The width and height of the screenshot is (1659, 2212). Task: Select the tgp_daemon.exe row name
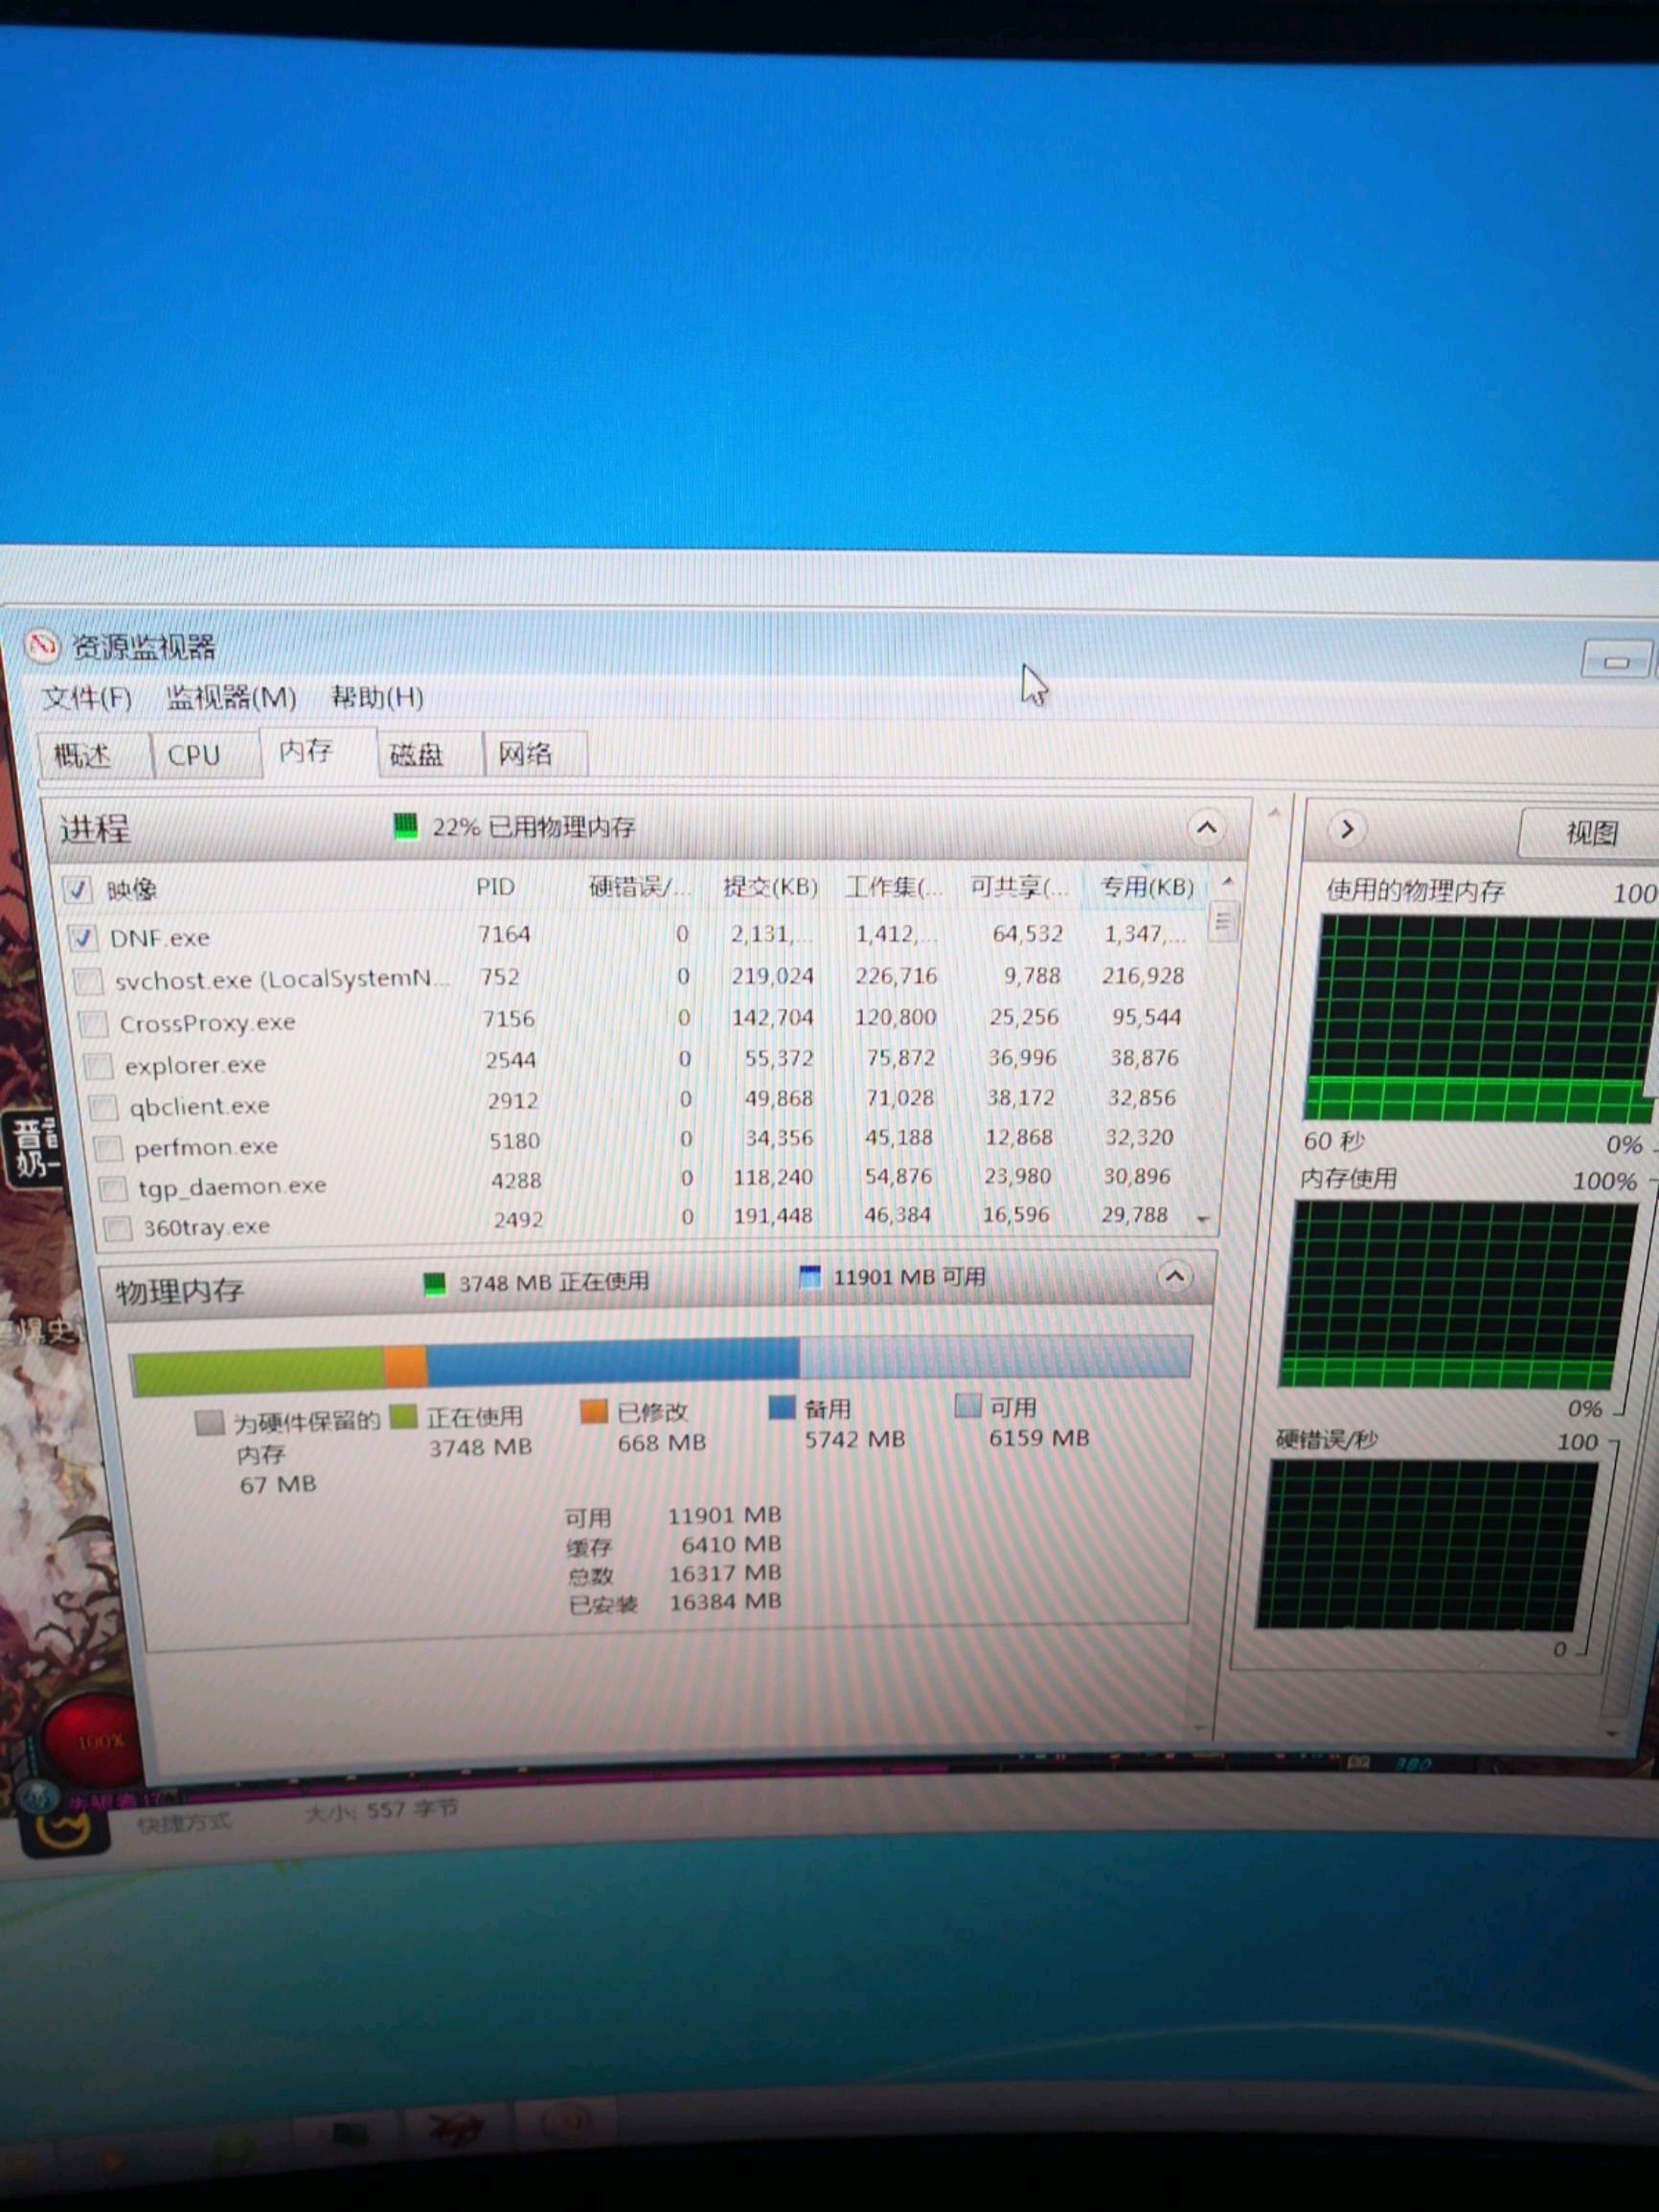pyautogui.click(x=232, y=1187)
